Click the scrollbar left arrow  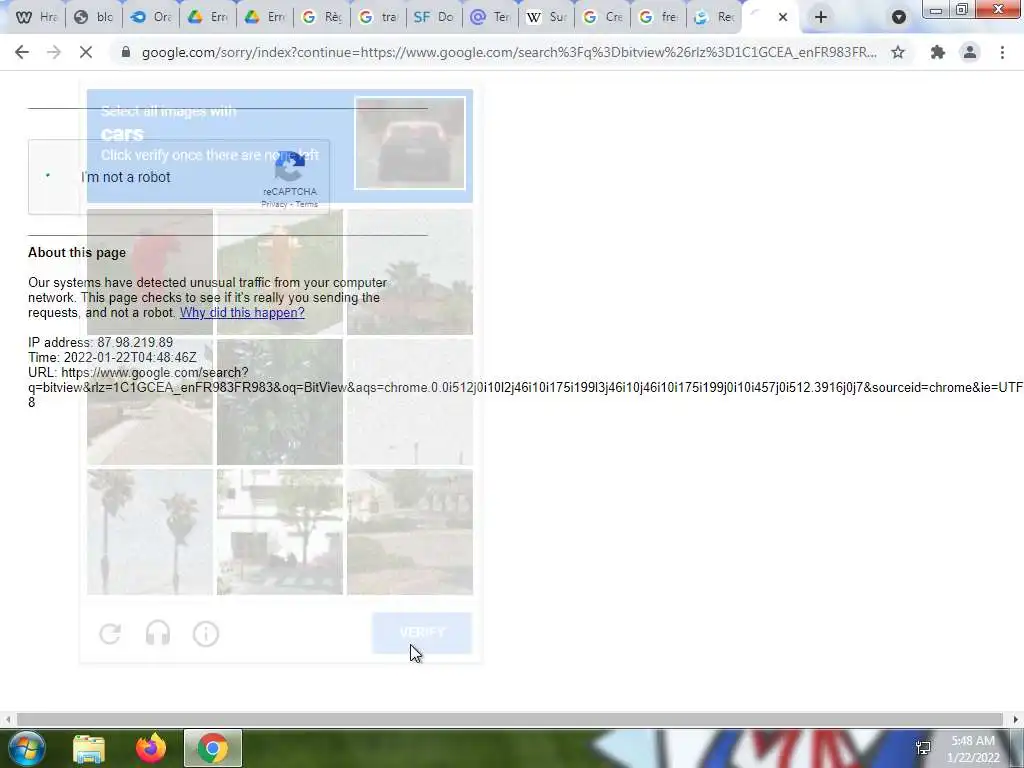(x=7, y=720)
